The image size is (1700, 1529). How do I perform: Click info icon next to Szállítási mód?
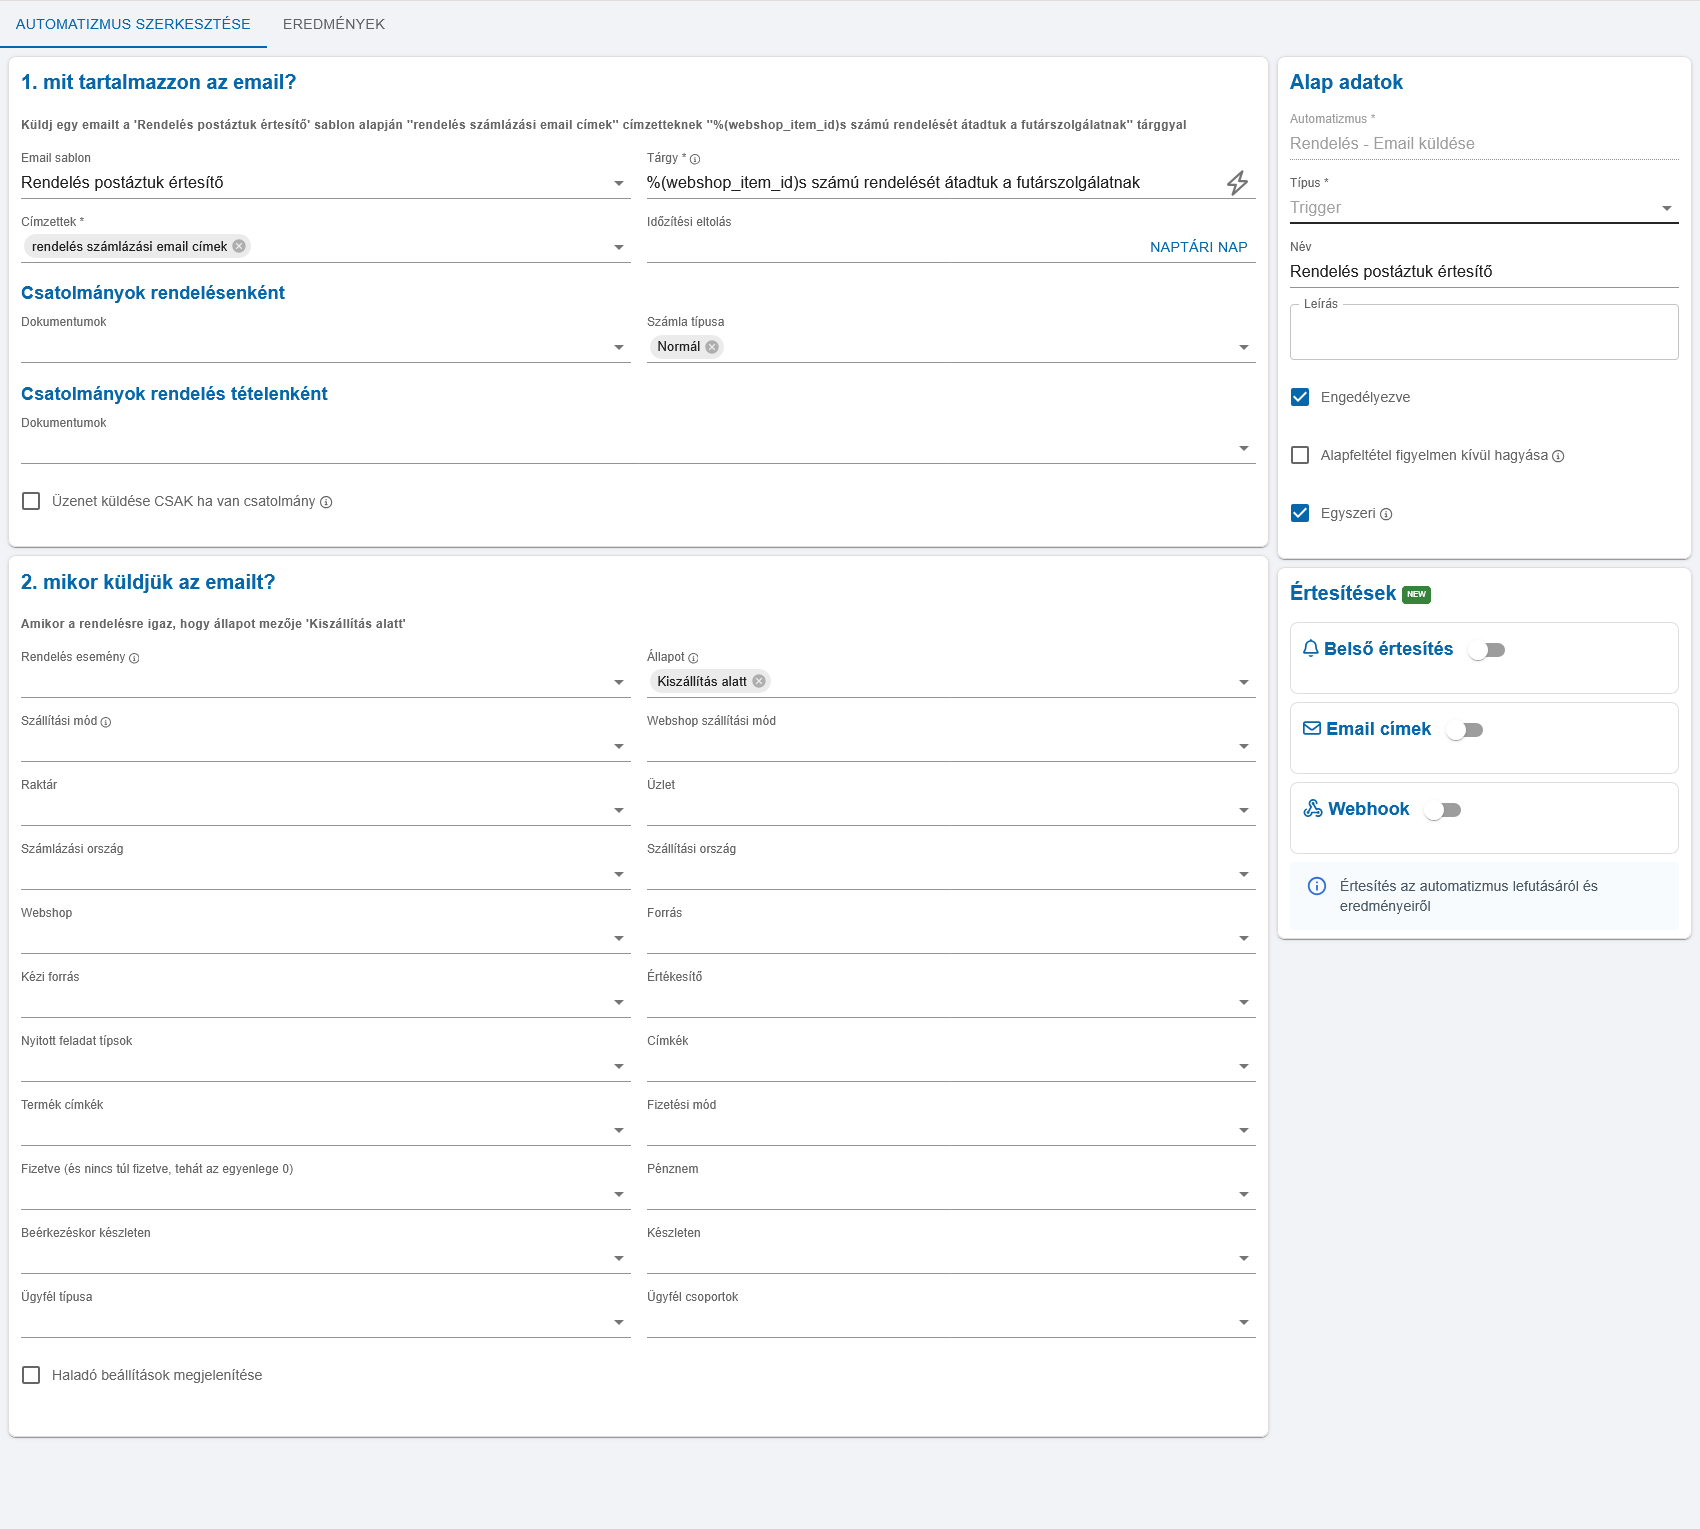click(x=106, y=722)
